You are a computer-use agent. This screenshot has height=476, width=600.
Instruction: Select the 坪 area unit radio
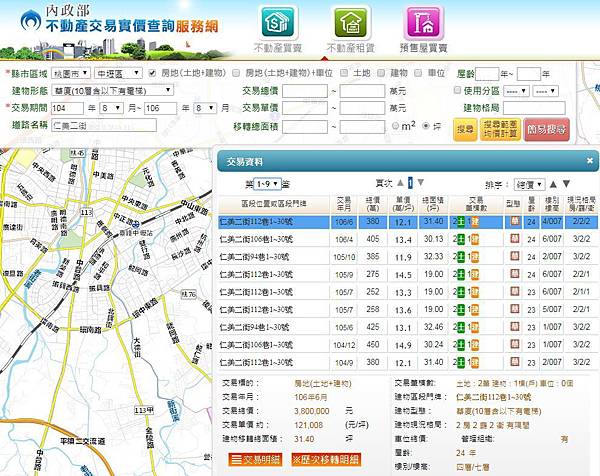tap(426, 126)
